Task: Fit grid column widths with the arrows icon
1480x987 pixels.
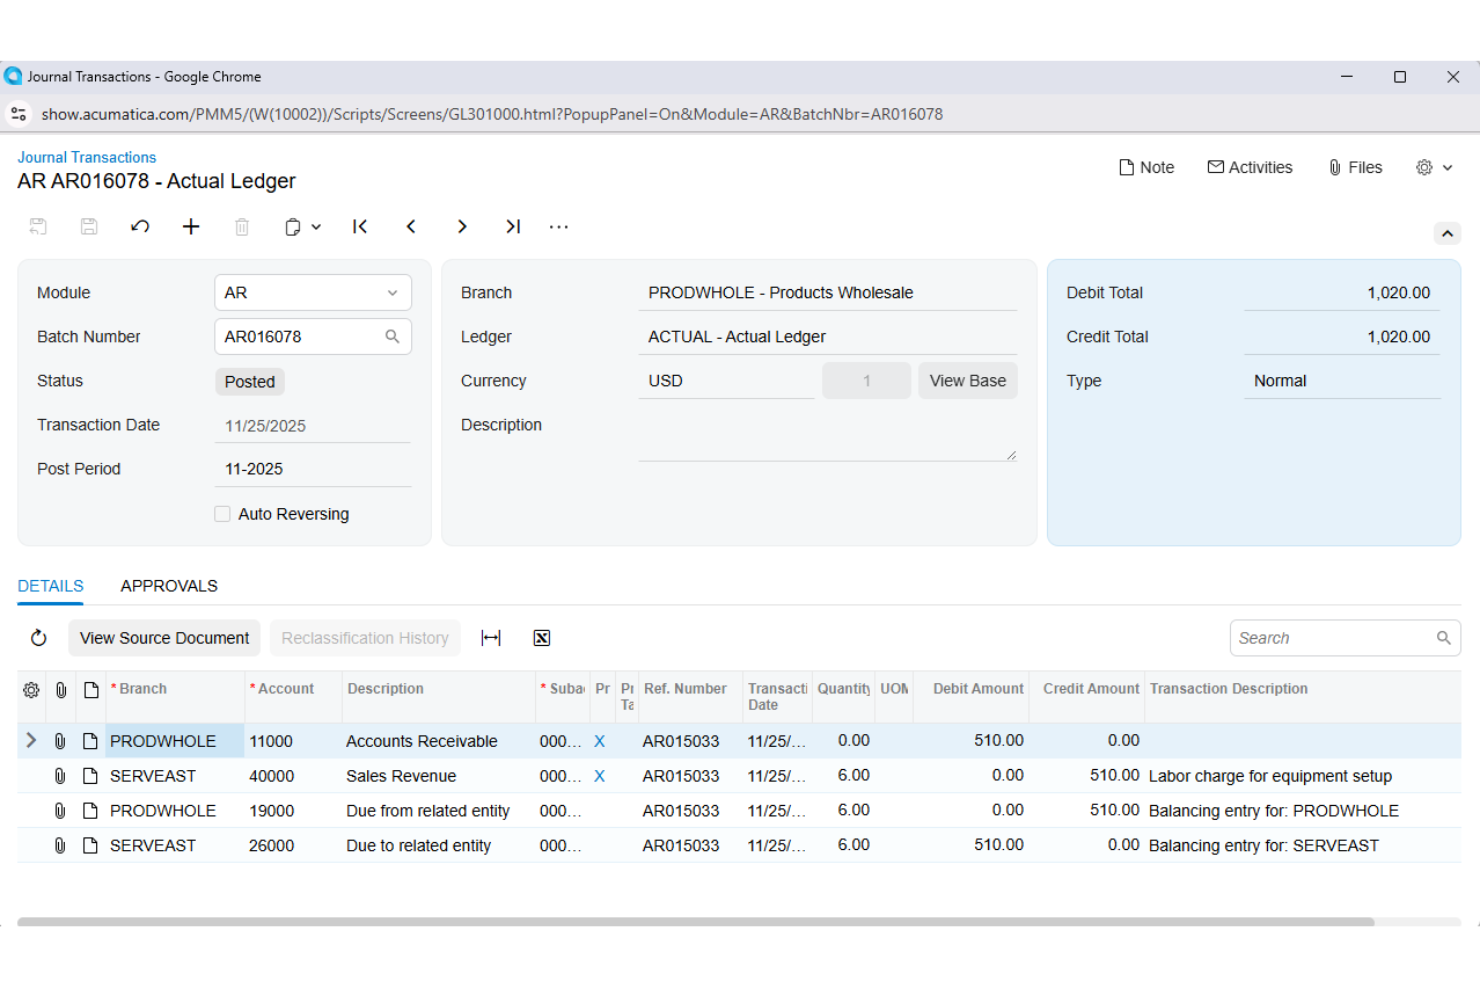Action: pyautogui.click(x=491, y=637)
